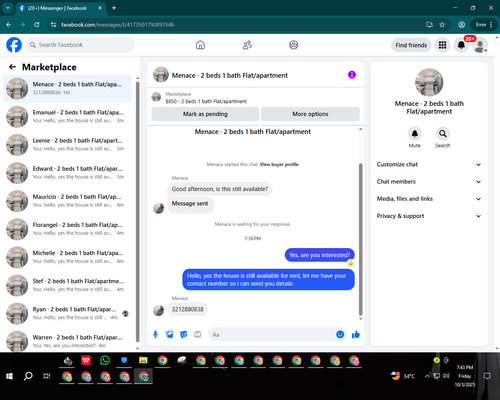Send a thumbs-up like

pos(356,334)
